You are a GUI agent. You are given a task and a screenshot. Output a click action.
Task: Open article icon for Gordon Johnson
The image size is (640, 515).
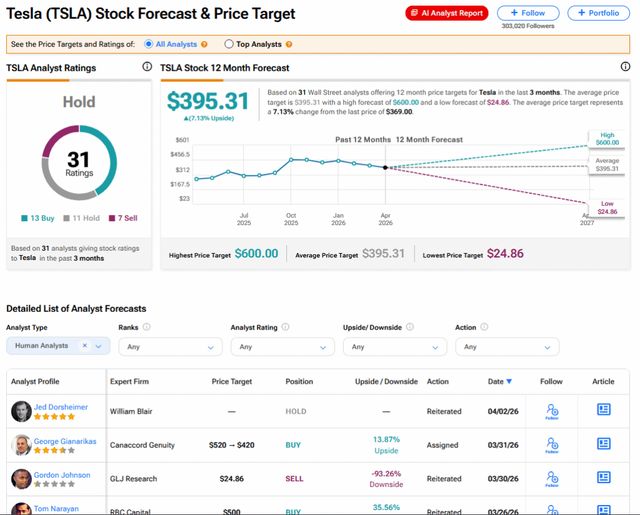click(603, 479)
